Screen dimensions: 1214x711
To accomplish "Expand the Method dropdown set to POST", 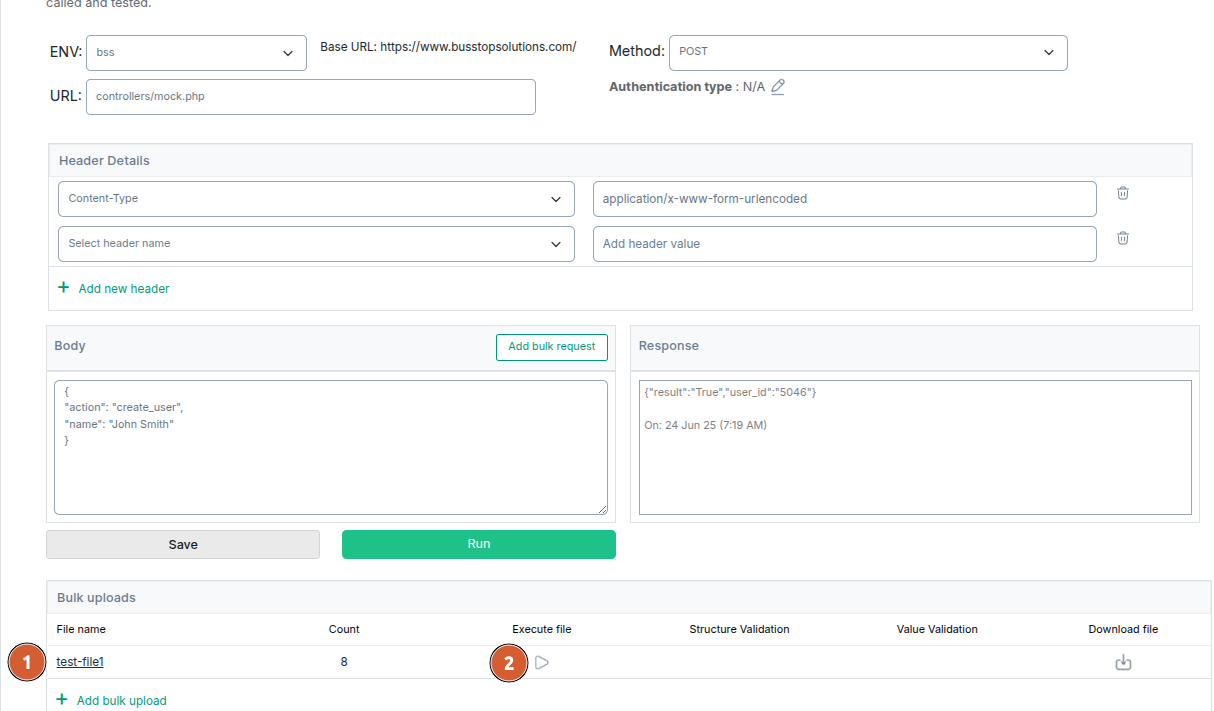I will pos(867,52).
